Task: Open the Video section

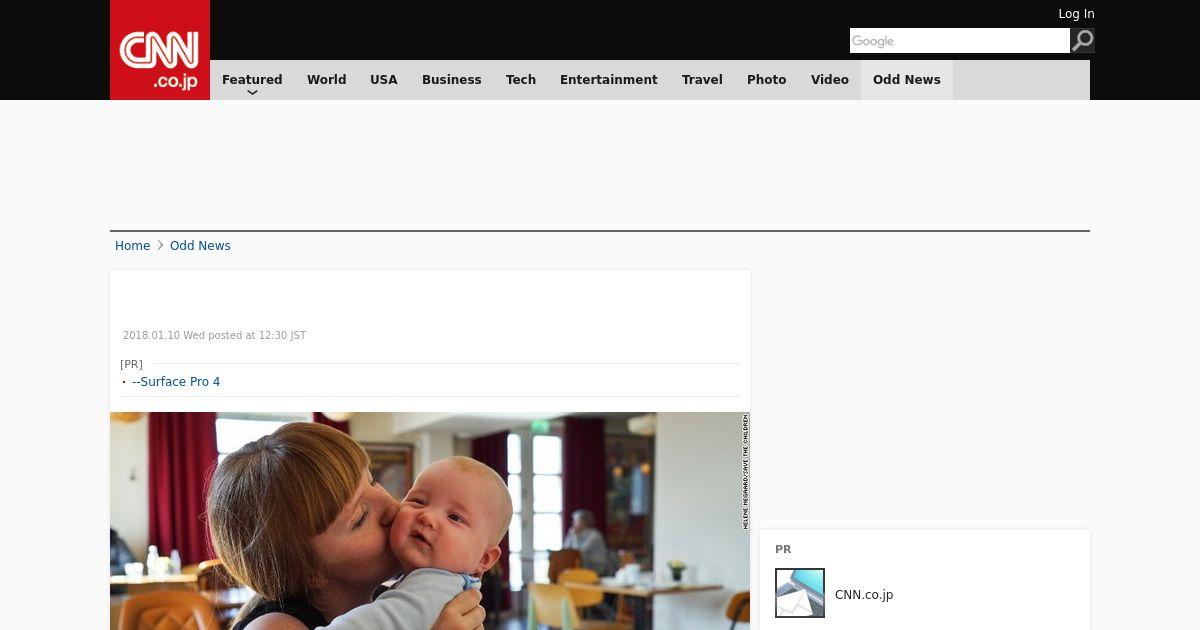Action: tap(830, 80)
